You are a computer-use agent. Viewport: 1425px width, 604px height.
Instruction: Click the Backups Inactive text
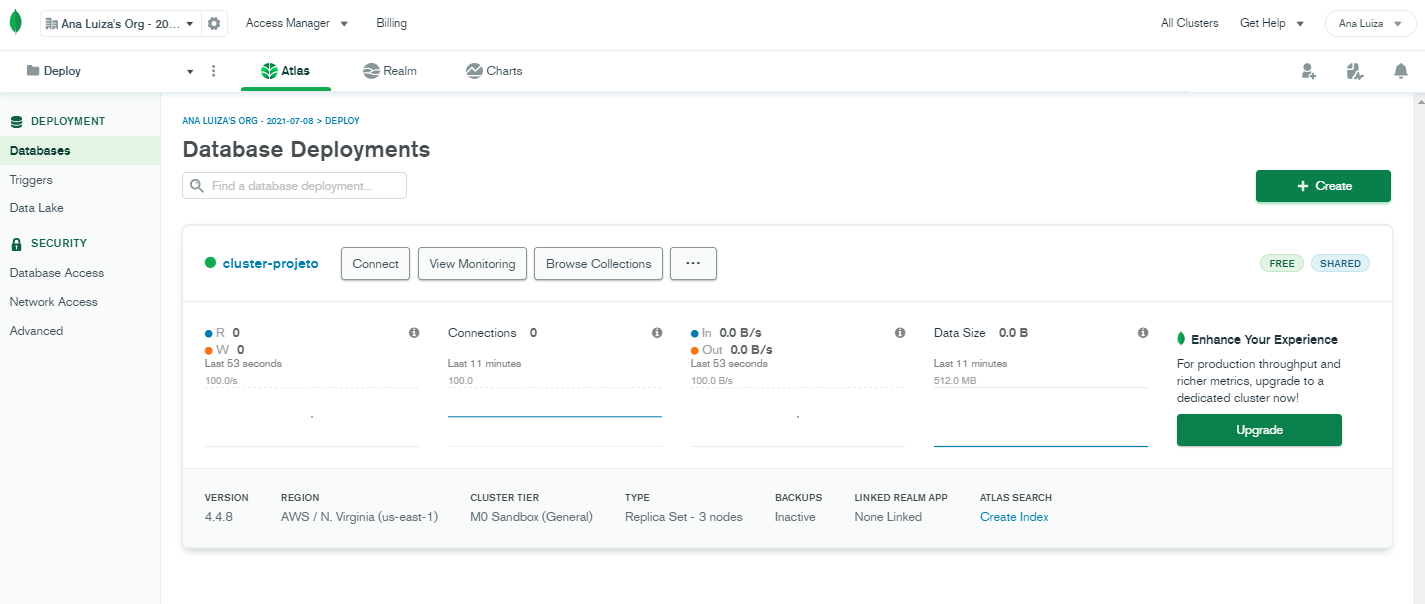click(795, 517)
